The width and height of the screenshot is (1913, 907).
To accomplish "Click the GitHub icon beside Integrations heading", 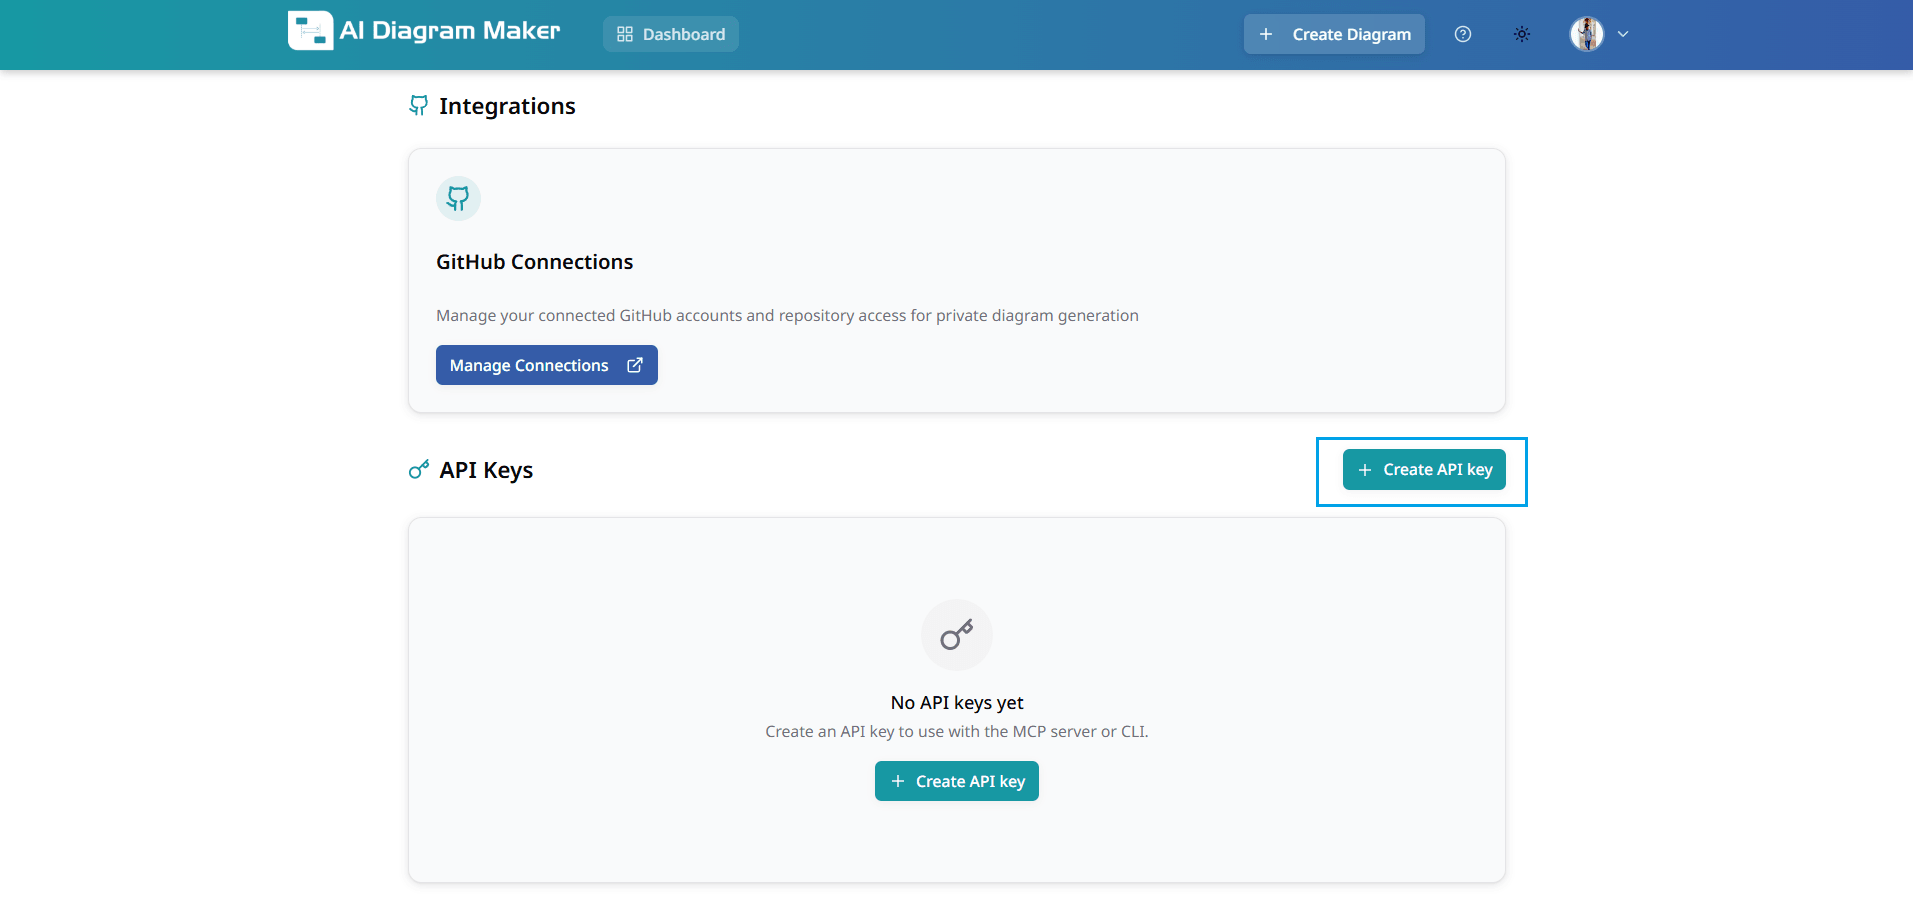I will tap(418, 105).
